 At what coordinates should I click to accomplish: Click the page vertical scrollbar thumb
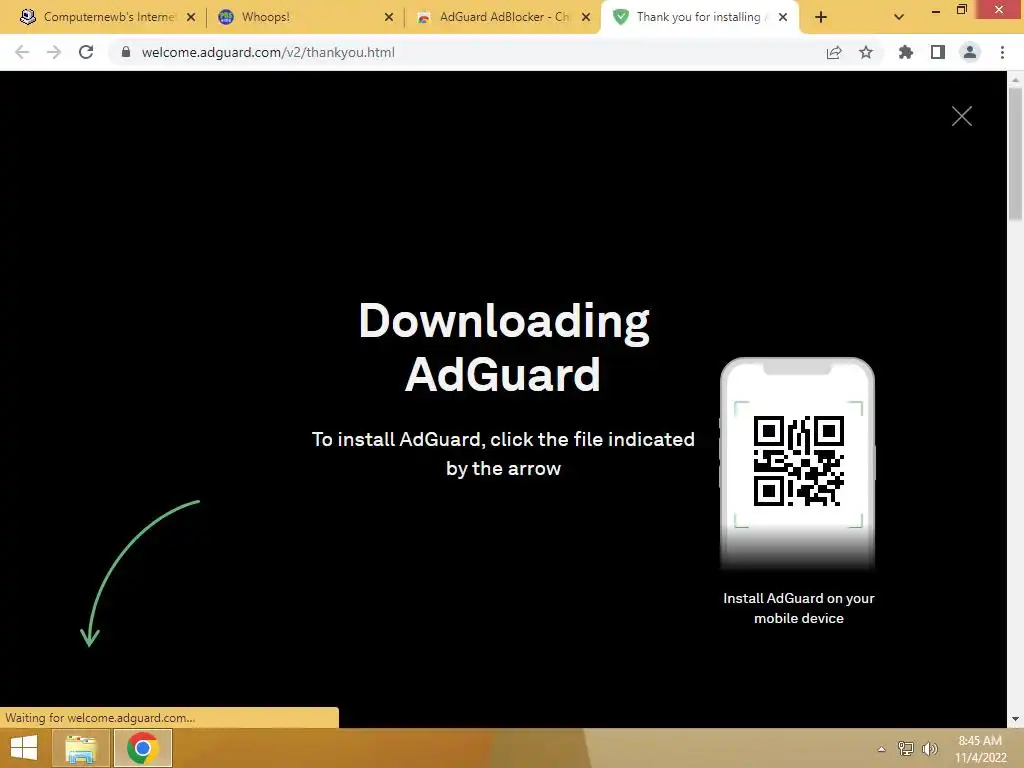click(1015, 153)
